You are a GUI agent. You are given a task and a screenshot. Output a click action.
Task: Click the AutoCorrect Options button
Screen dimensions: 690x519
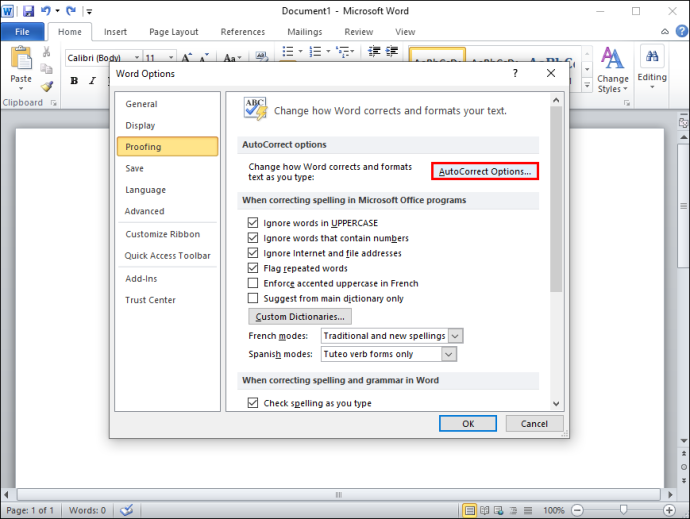click(x=485, y=171)
